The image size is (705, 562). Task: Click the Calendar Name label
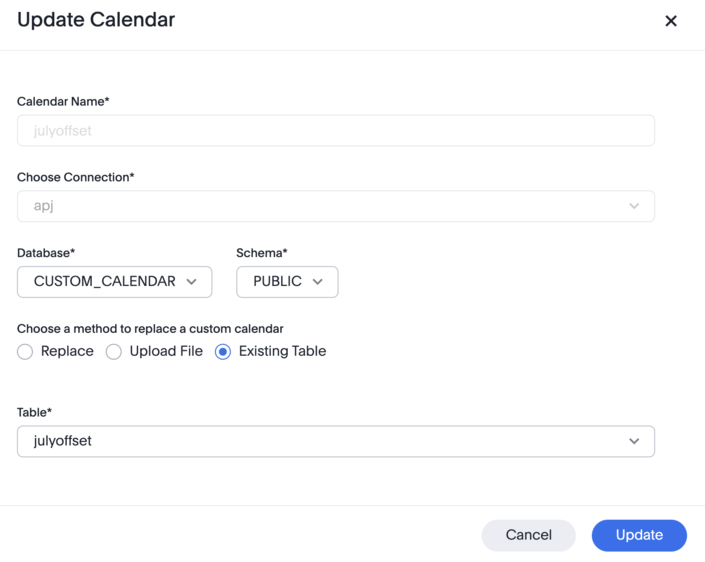click(x=63, y=101)
